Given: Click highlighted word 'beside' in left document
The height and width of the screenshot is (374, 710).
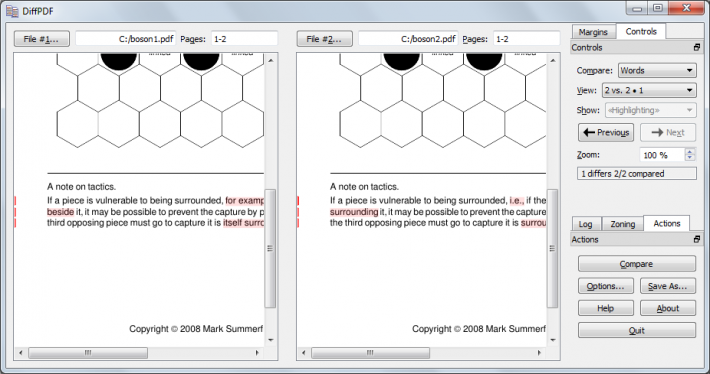Looking at the screenshot, I should pyautogui.click(x=60, y=212).
